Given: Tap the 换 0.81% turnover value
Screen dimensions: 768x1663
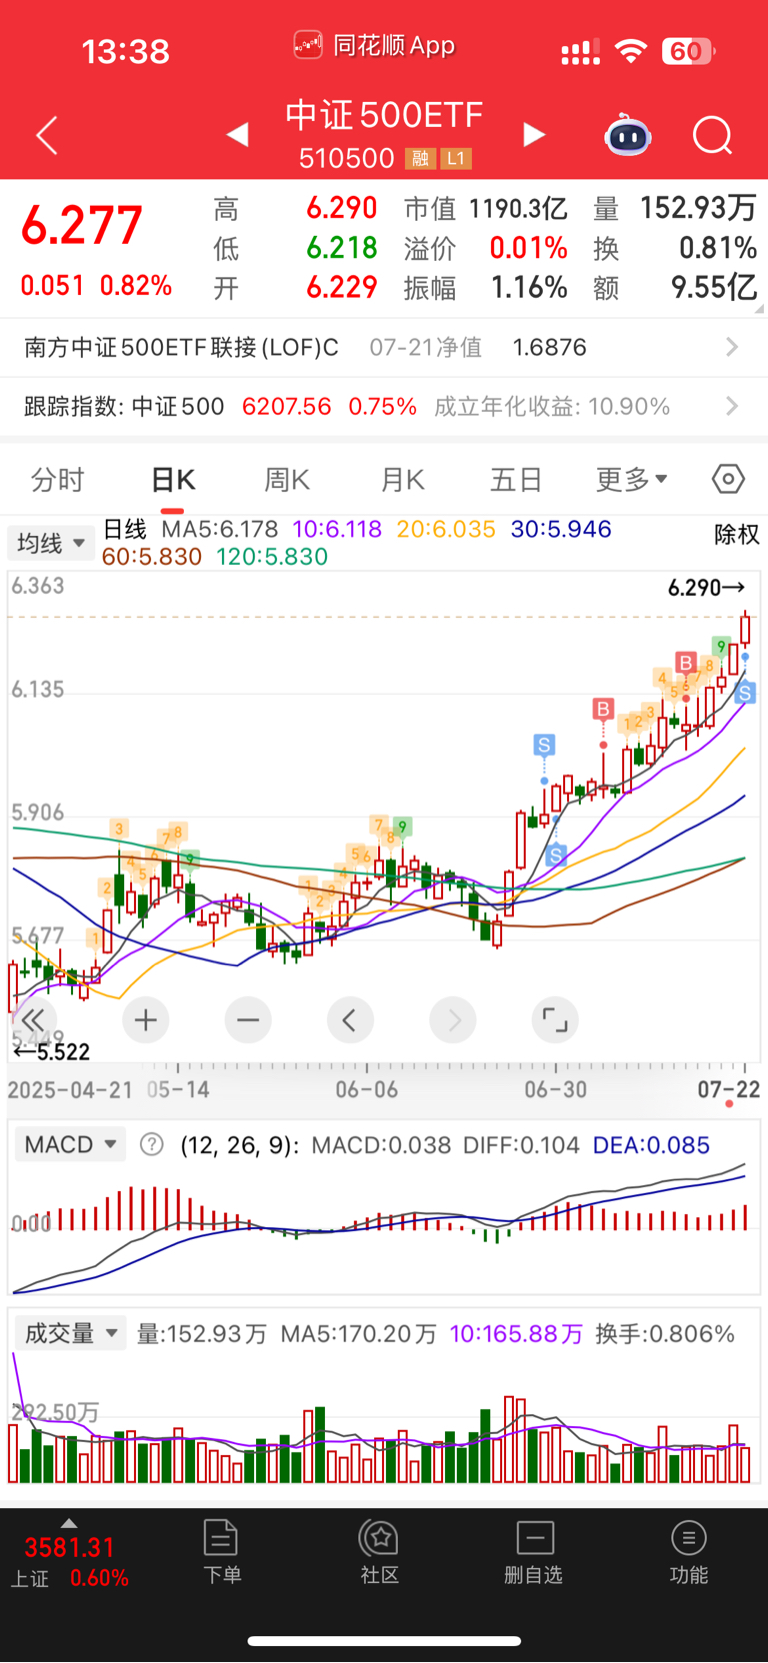Looking at the screenshot, I should [x=717, y=248].
